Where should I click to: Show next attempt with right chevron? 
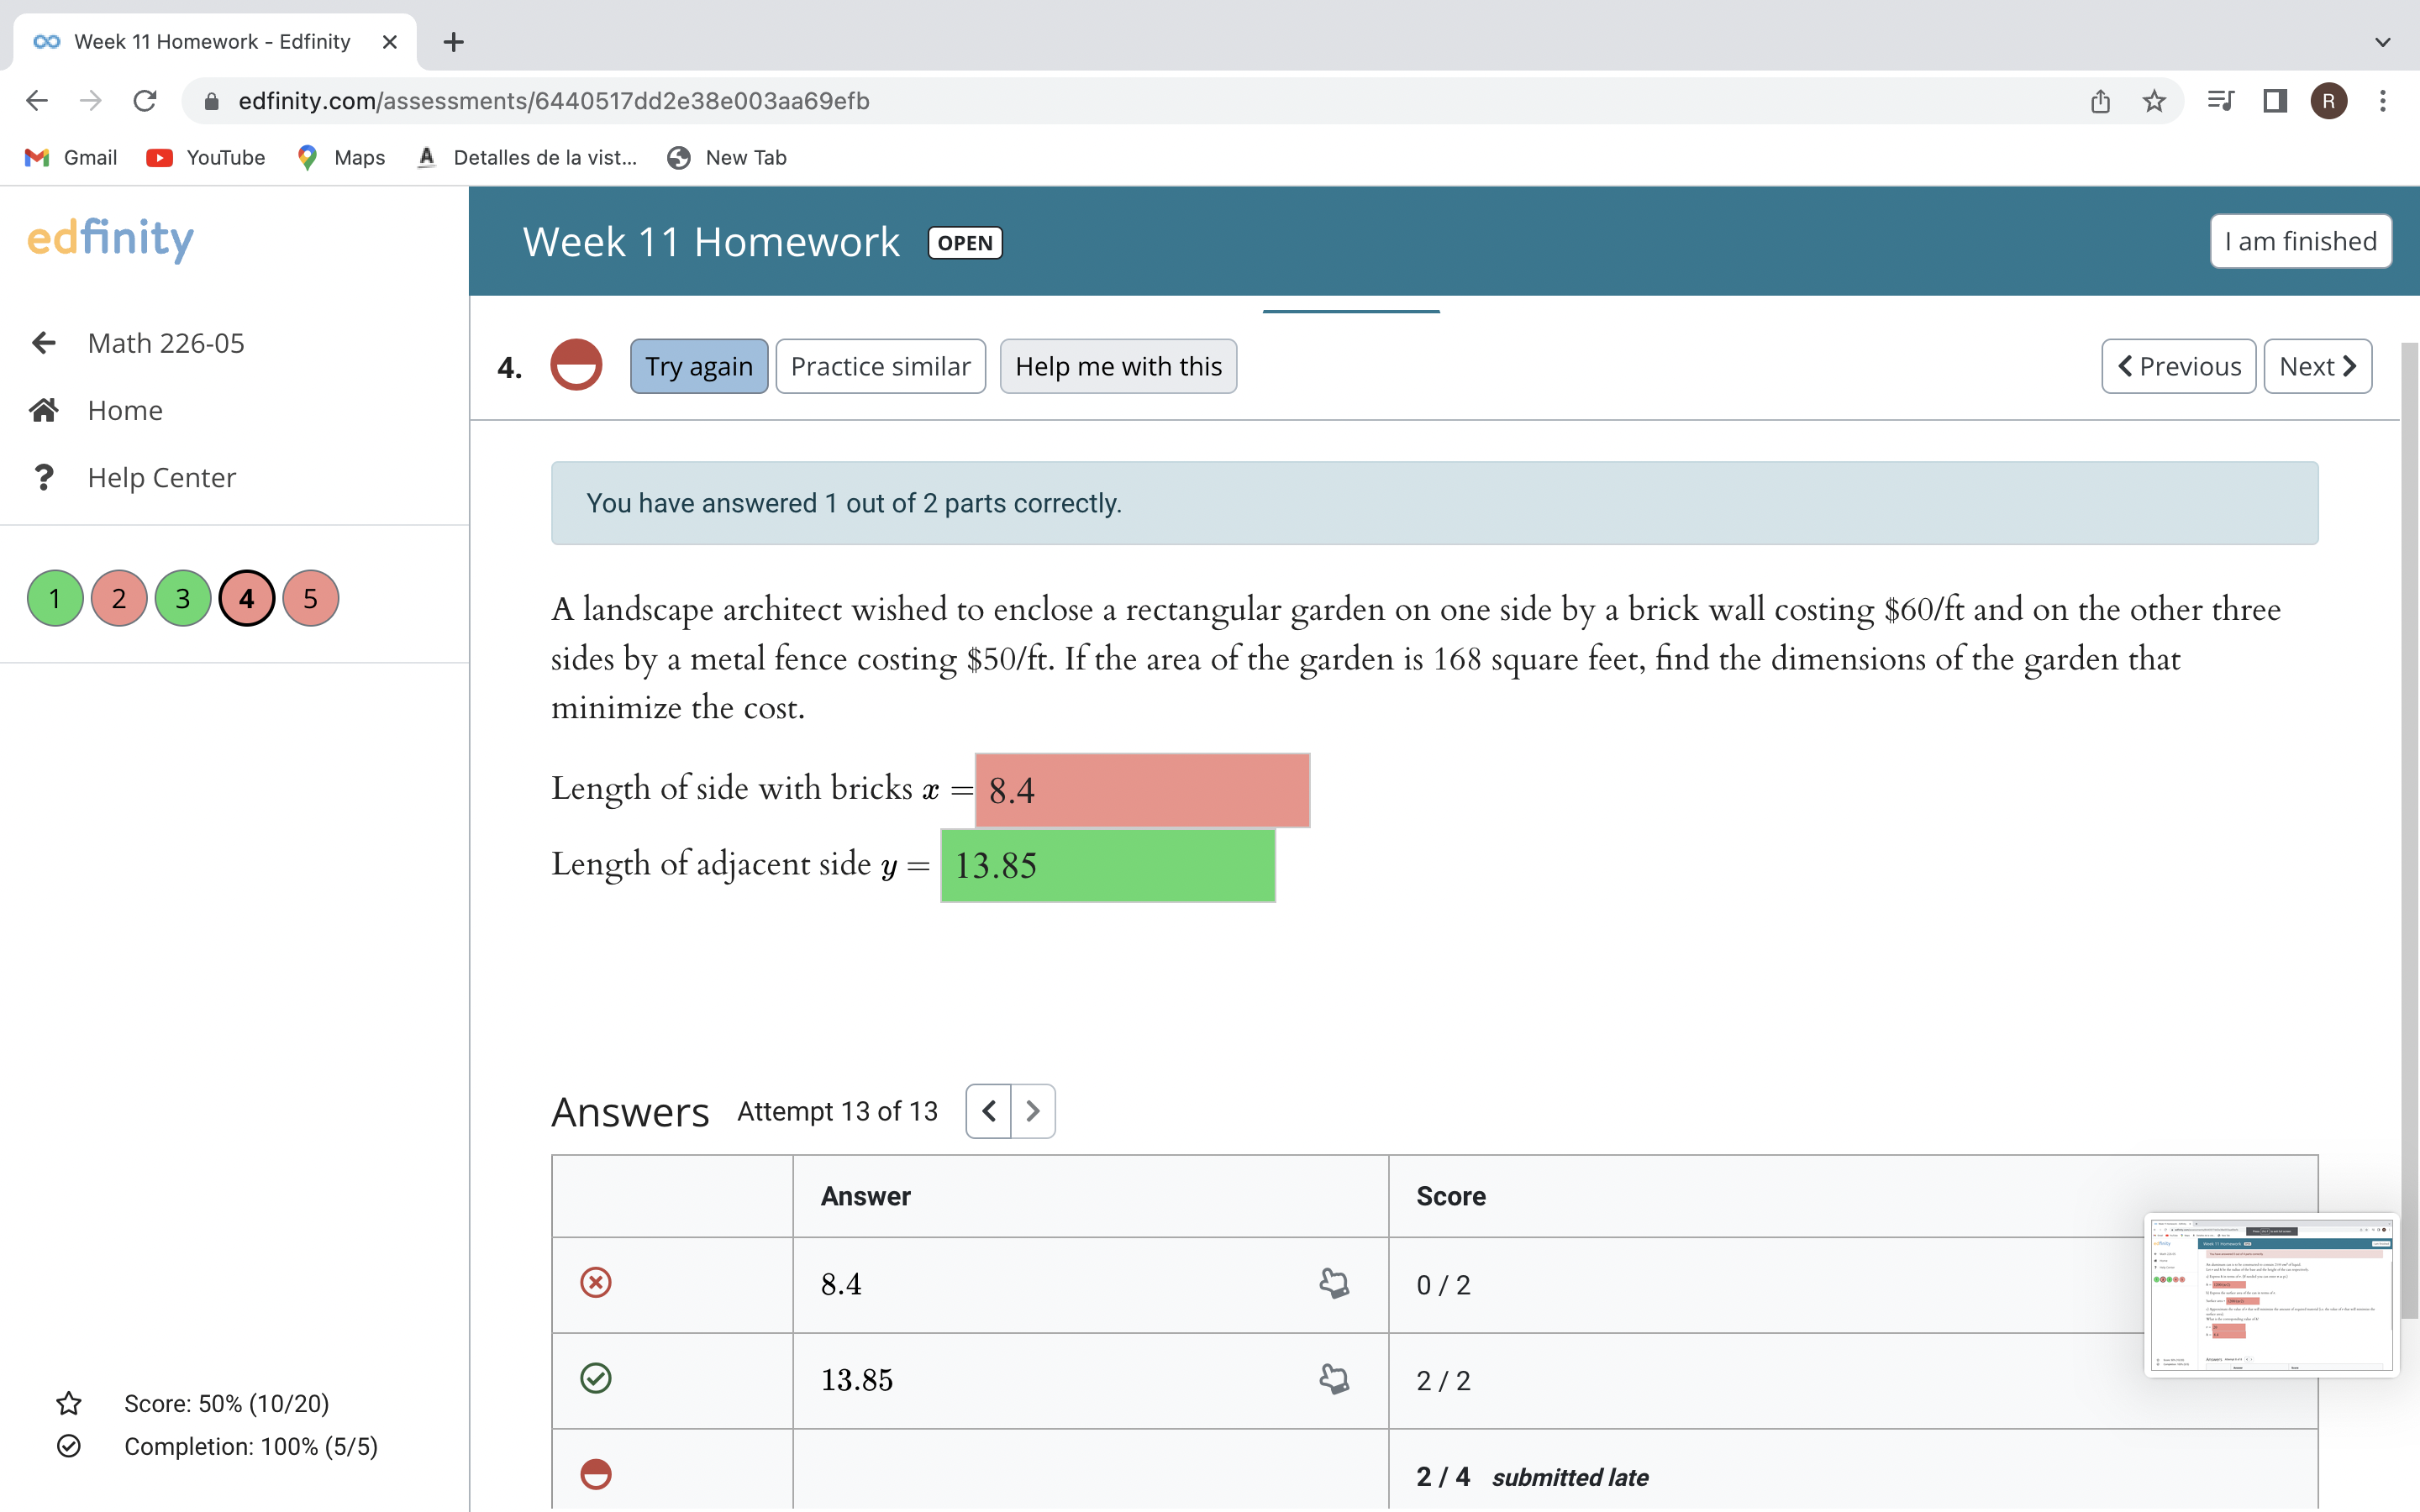pos(1033,1111)
